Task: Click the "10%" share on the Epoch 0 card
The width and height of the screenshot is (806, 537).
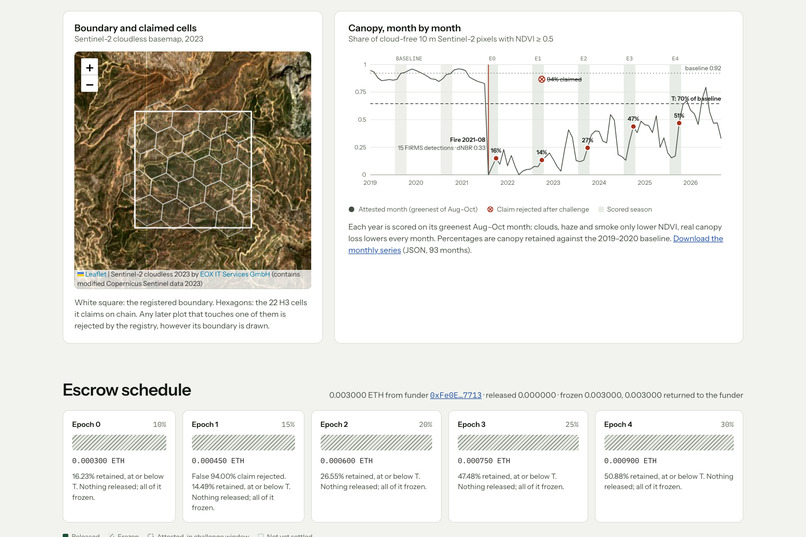Action: click(x=159, y=424)
